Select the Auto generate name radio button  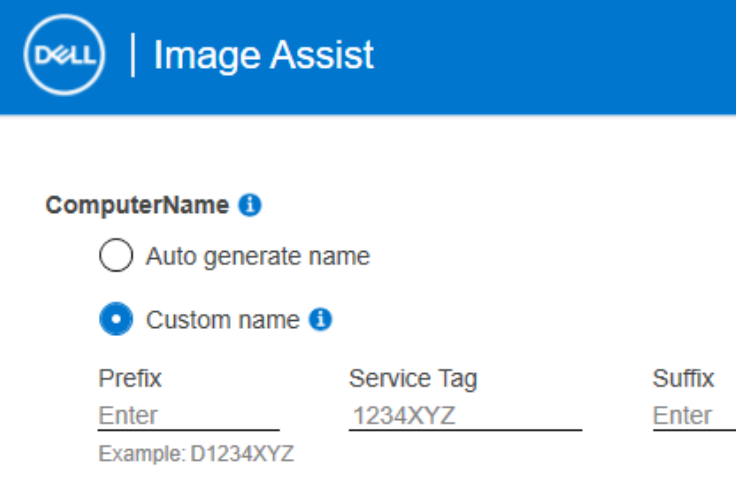click(x=116, y=257)
